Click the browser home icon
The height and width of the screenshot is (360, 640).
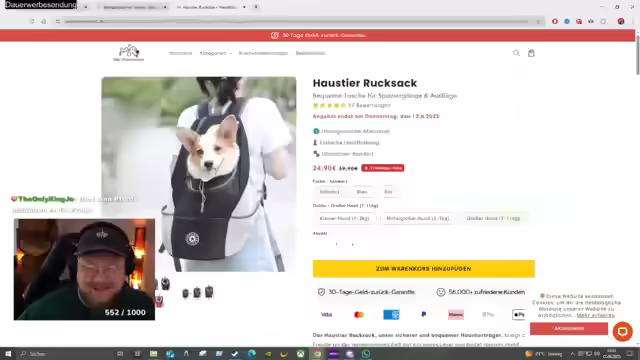[44, 21]
